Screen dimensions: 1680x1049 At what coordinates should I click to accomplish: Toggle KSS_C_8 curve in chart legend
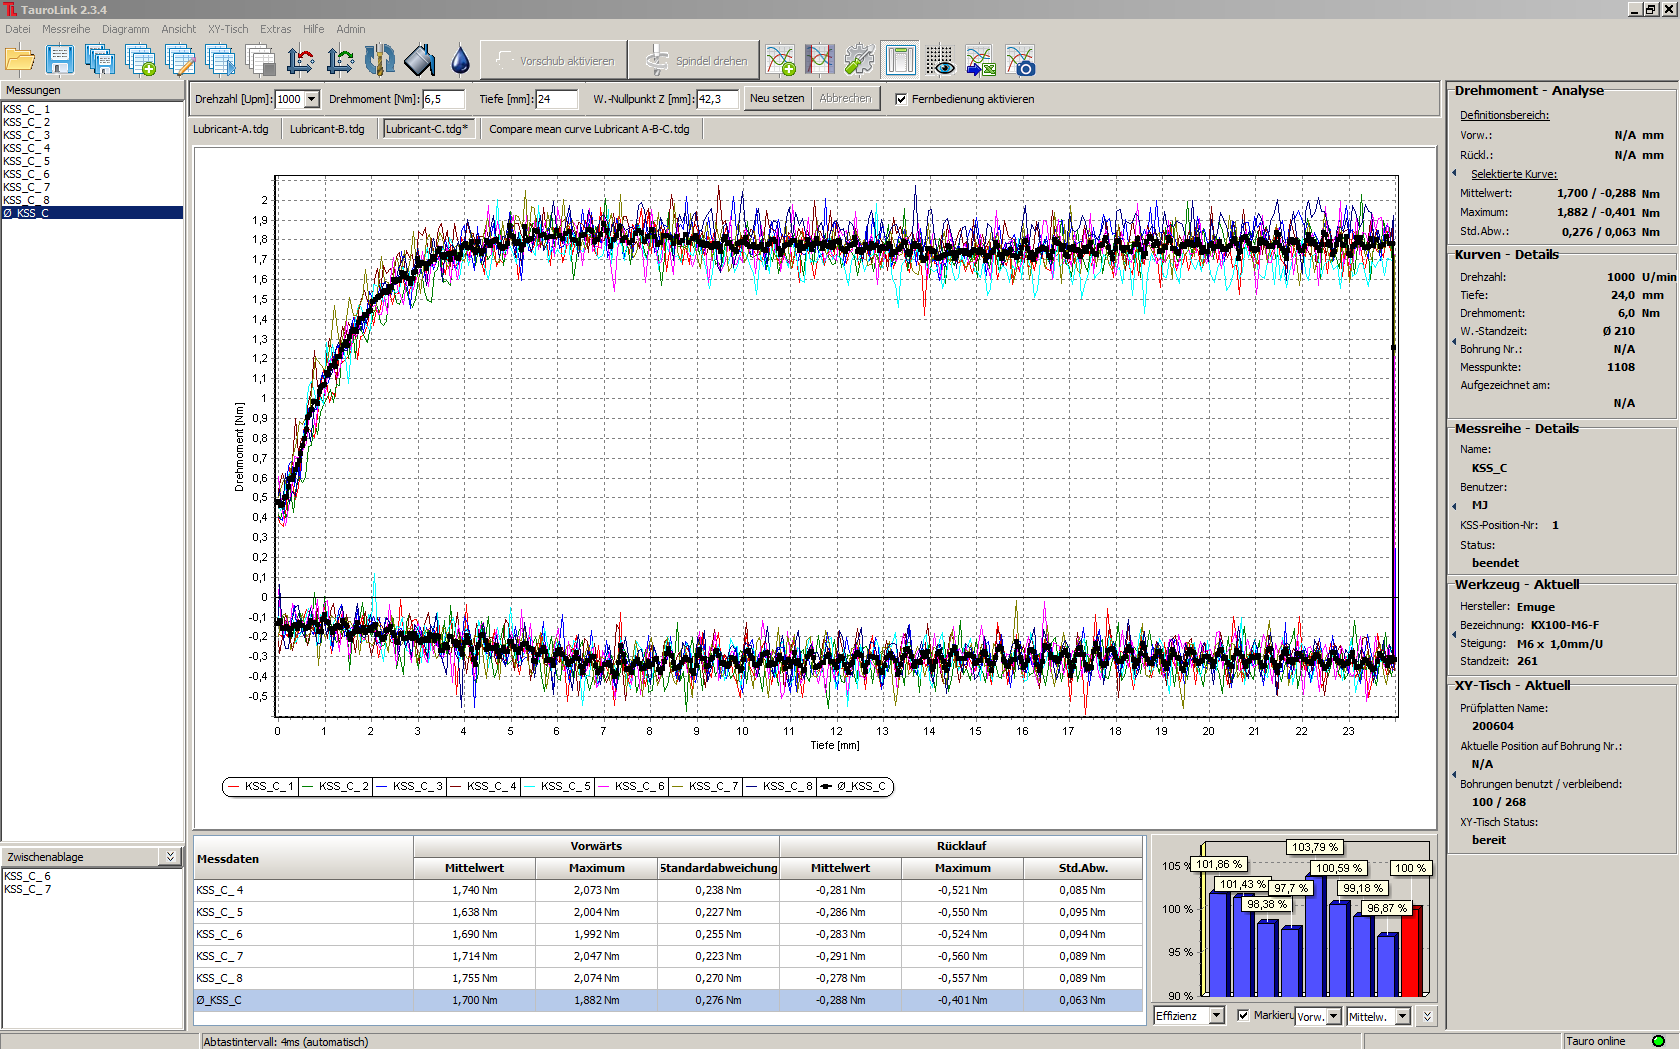779,786
